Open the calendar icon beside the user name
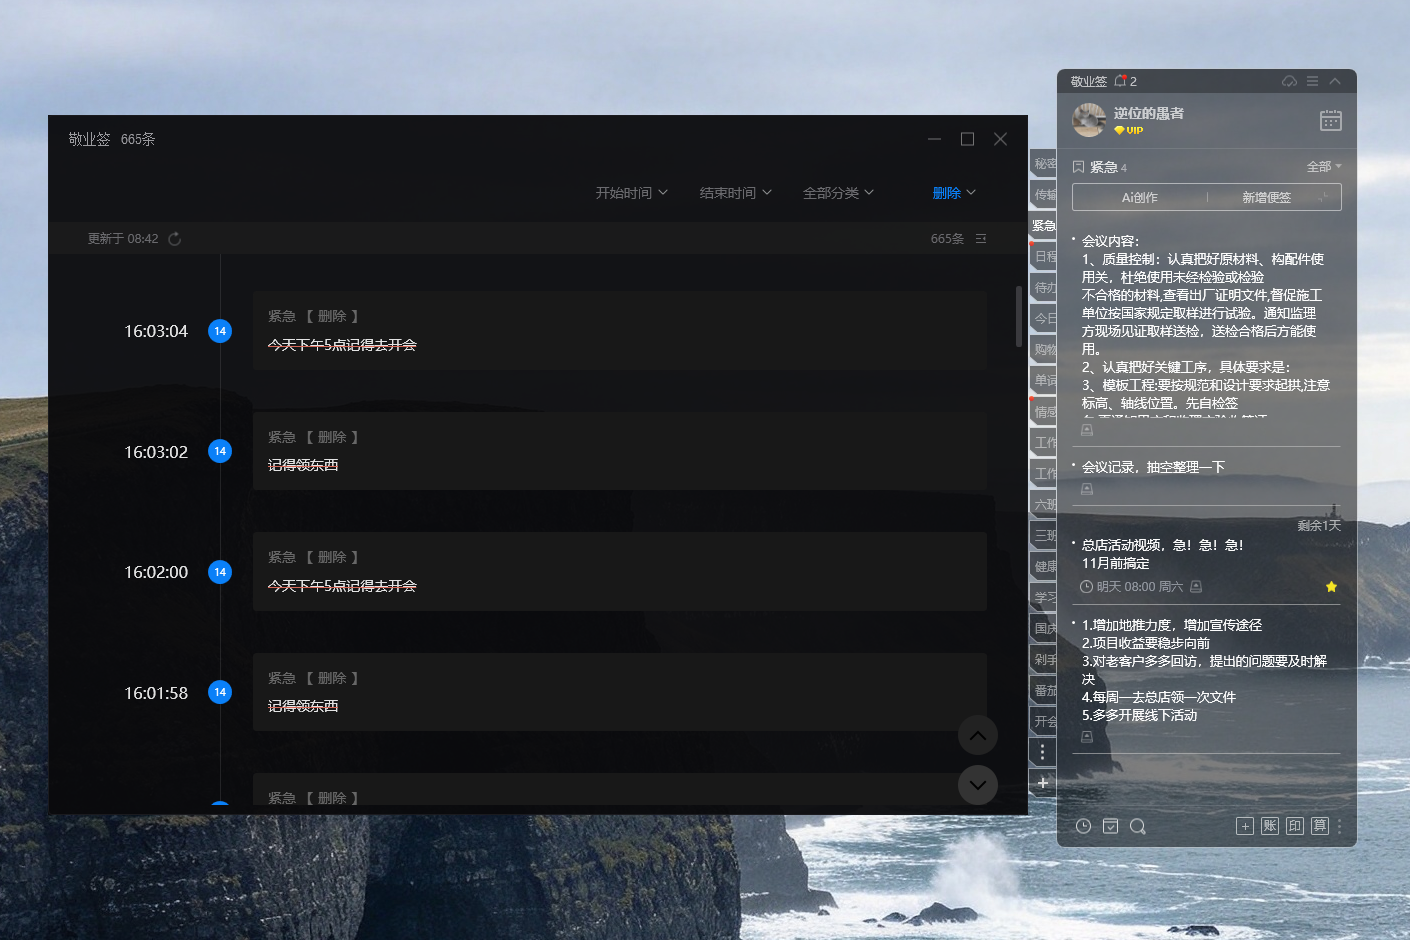 click(x=1331, y=121)
